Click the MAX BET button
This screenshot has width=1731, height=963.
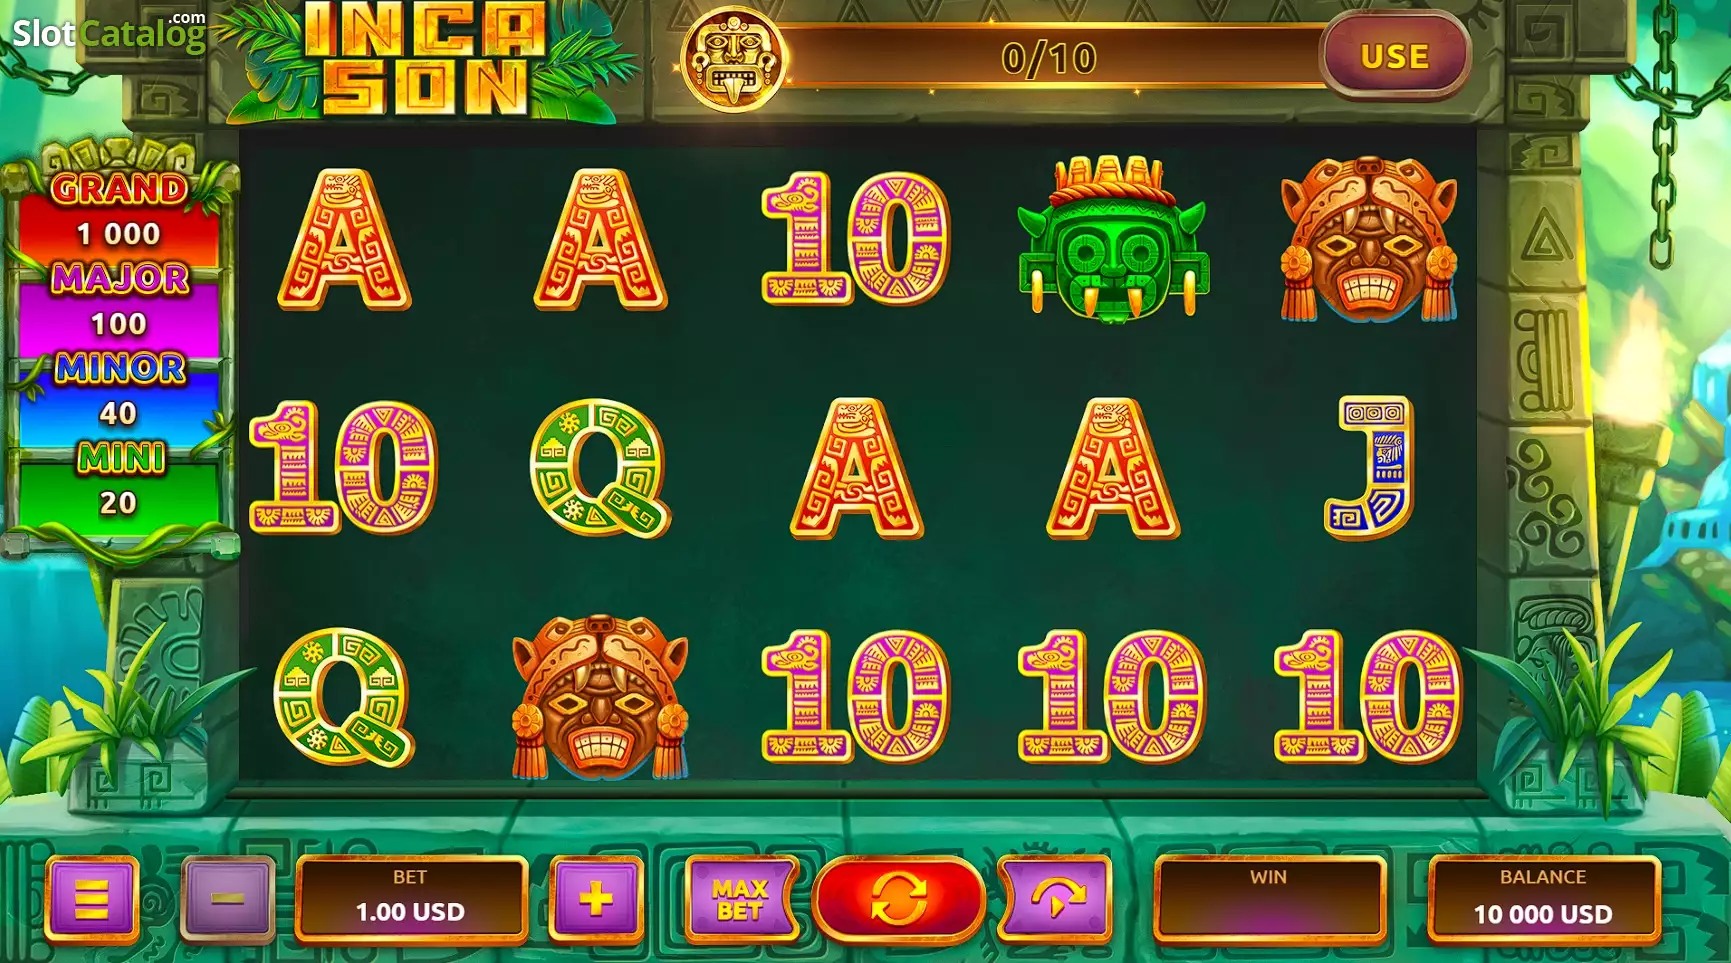(x=740, y=899)
